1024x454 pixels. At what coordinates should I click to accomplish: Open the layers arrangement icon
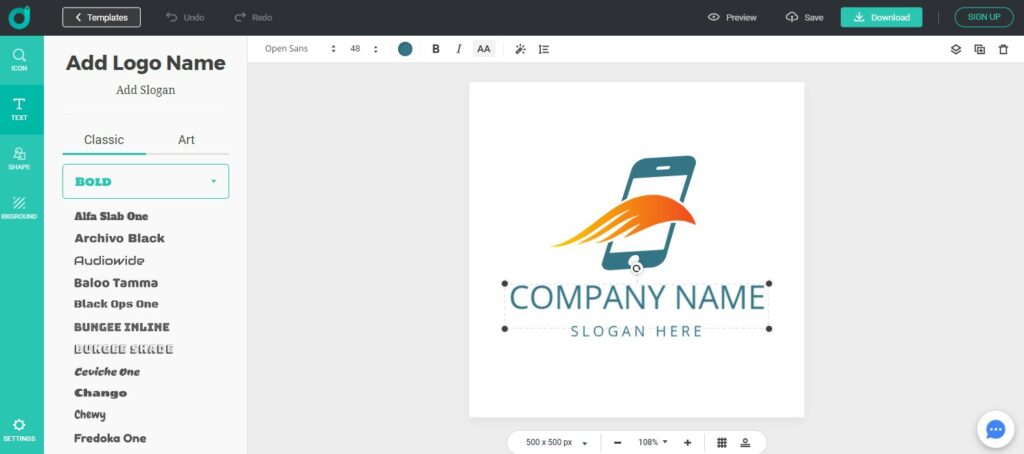point(955,49)
